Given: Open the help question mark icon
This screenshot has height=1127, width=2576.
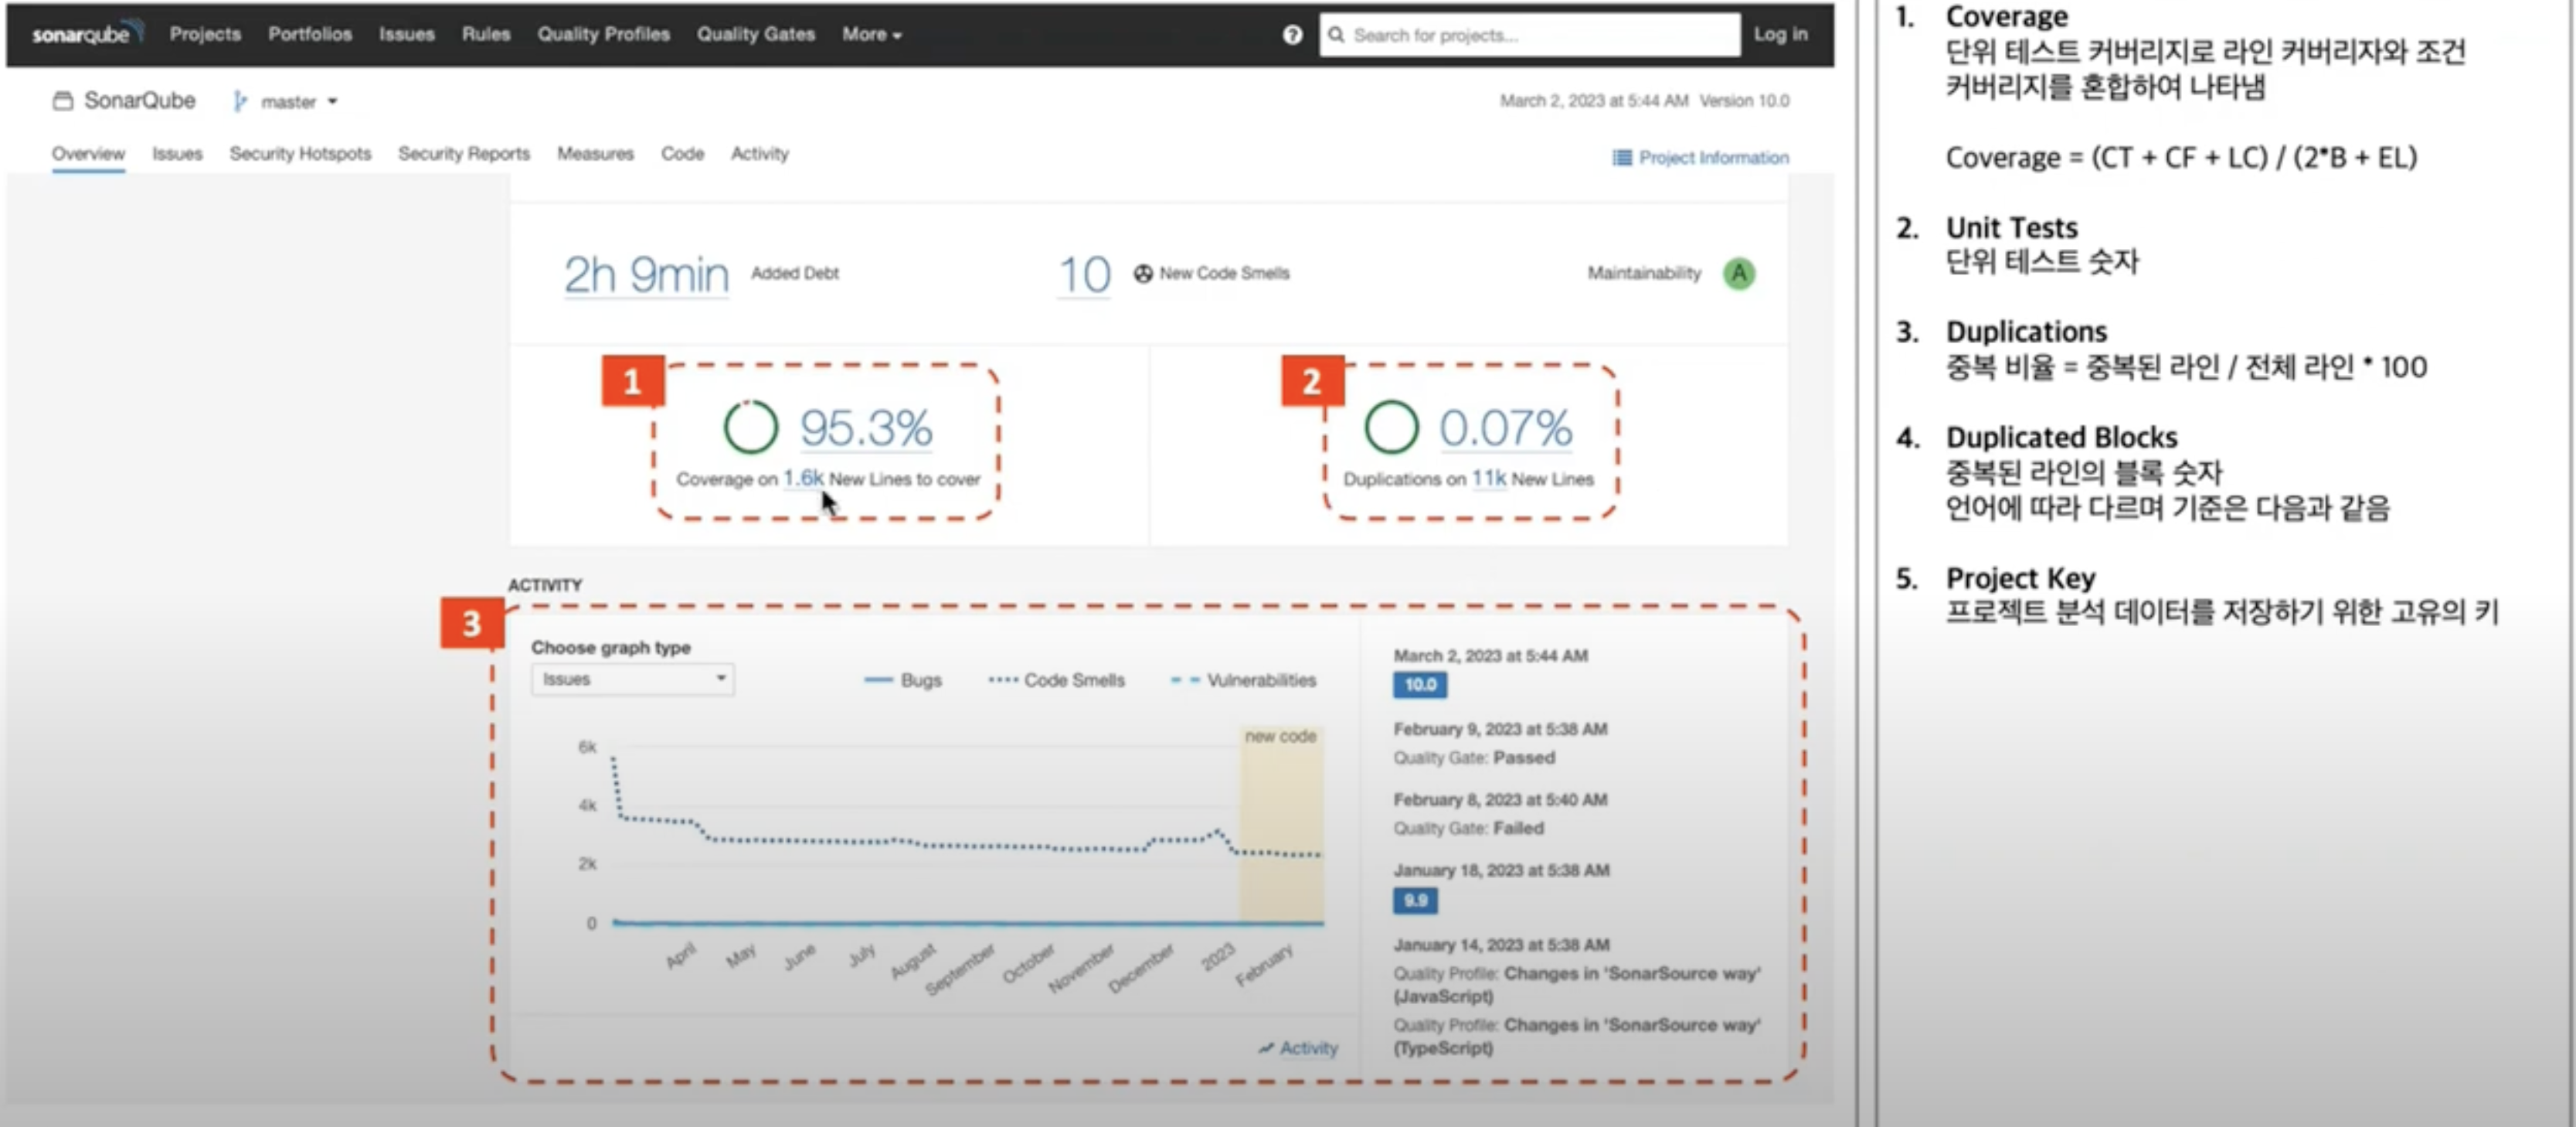Looking at the screenshot, I should 1292,35.
